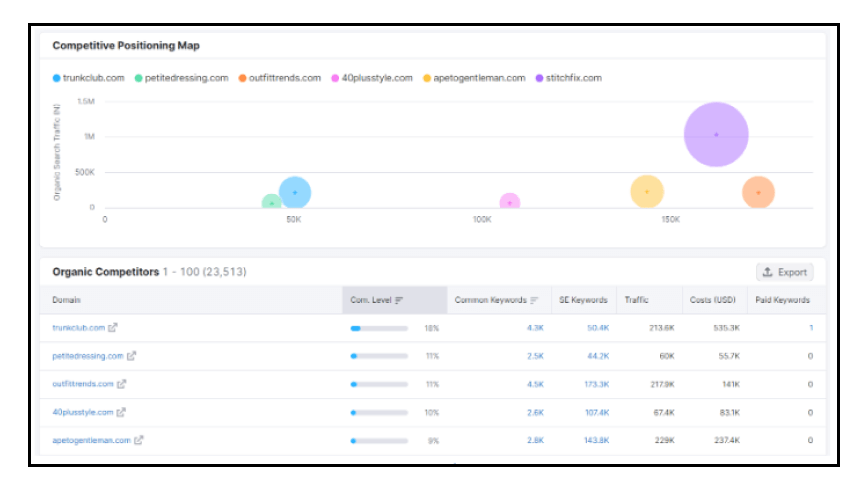Viewport: 867px width, 489px height.
Task: Click the sort icon in Common Keywords header
Action: coord(534,300)
